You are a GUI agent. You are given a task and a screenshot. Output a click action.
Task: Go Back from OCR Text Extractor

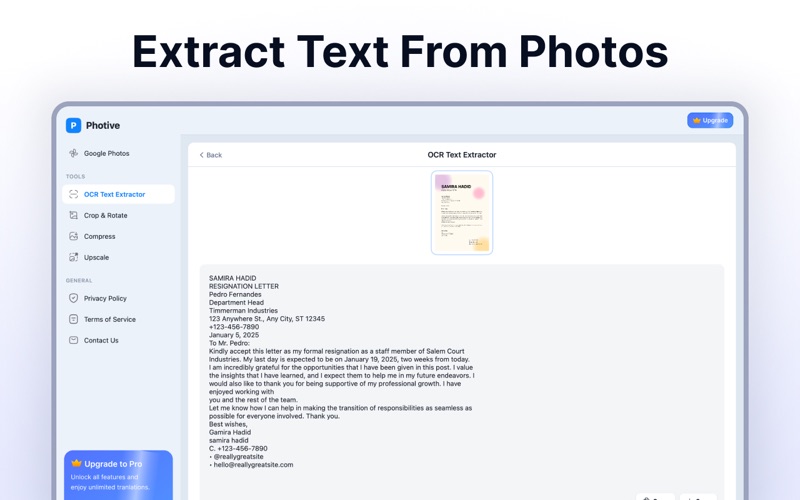211,155
